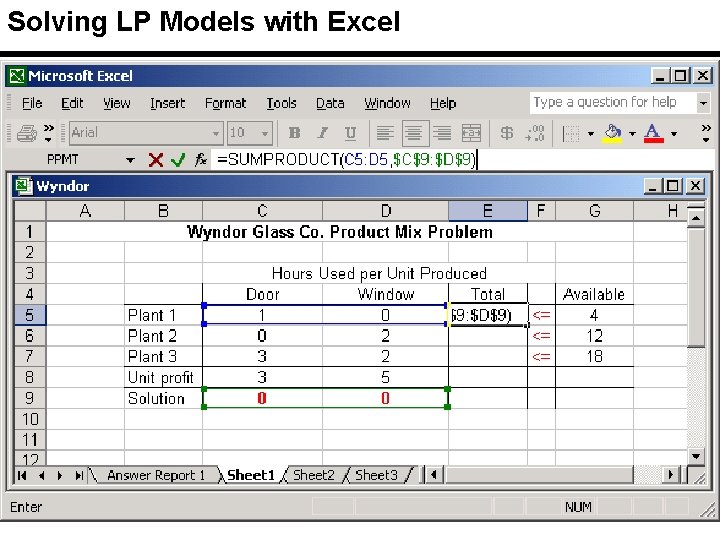The width and height of the screenshot is (720, 540).
Task: Switch to Sheet3 tab
Action: (377, 475)
